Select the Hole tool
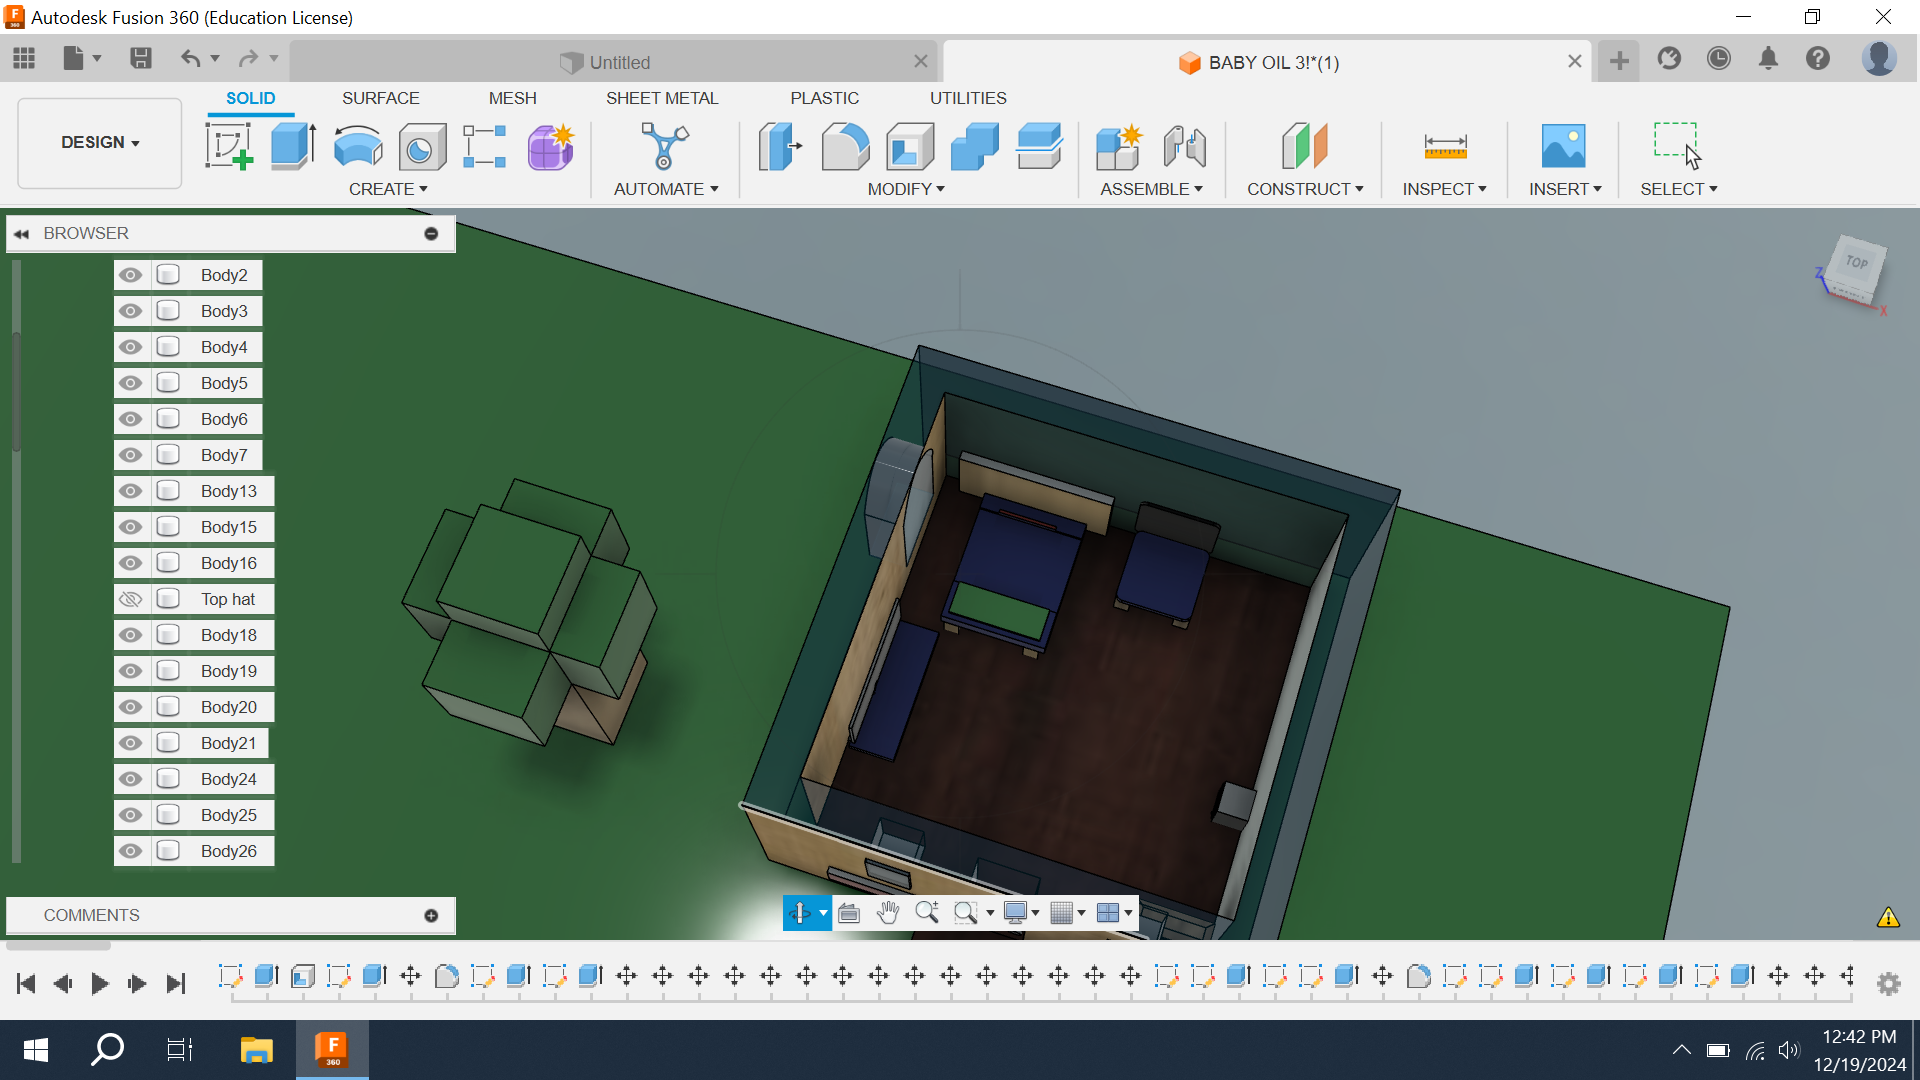1920x1080 pixels. click(422, 146)
